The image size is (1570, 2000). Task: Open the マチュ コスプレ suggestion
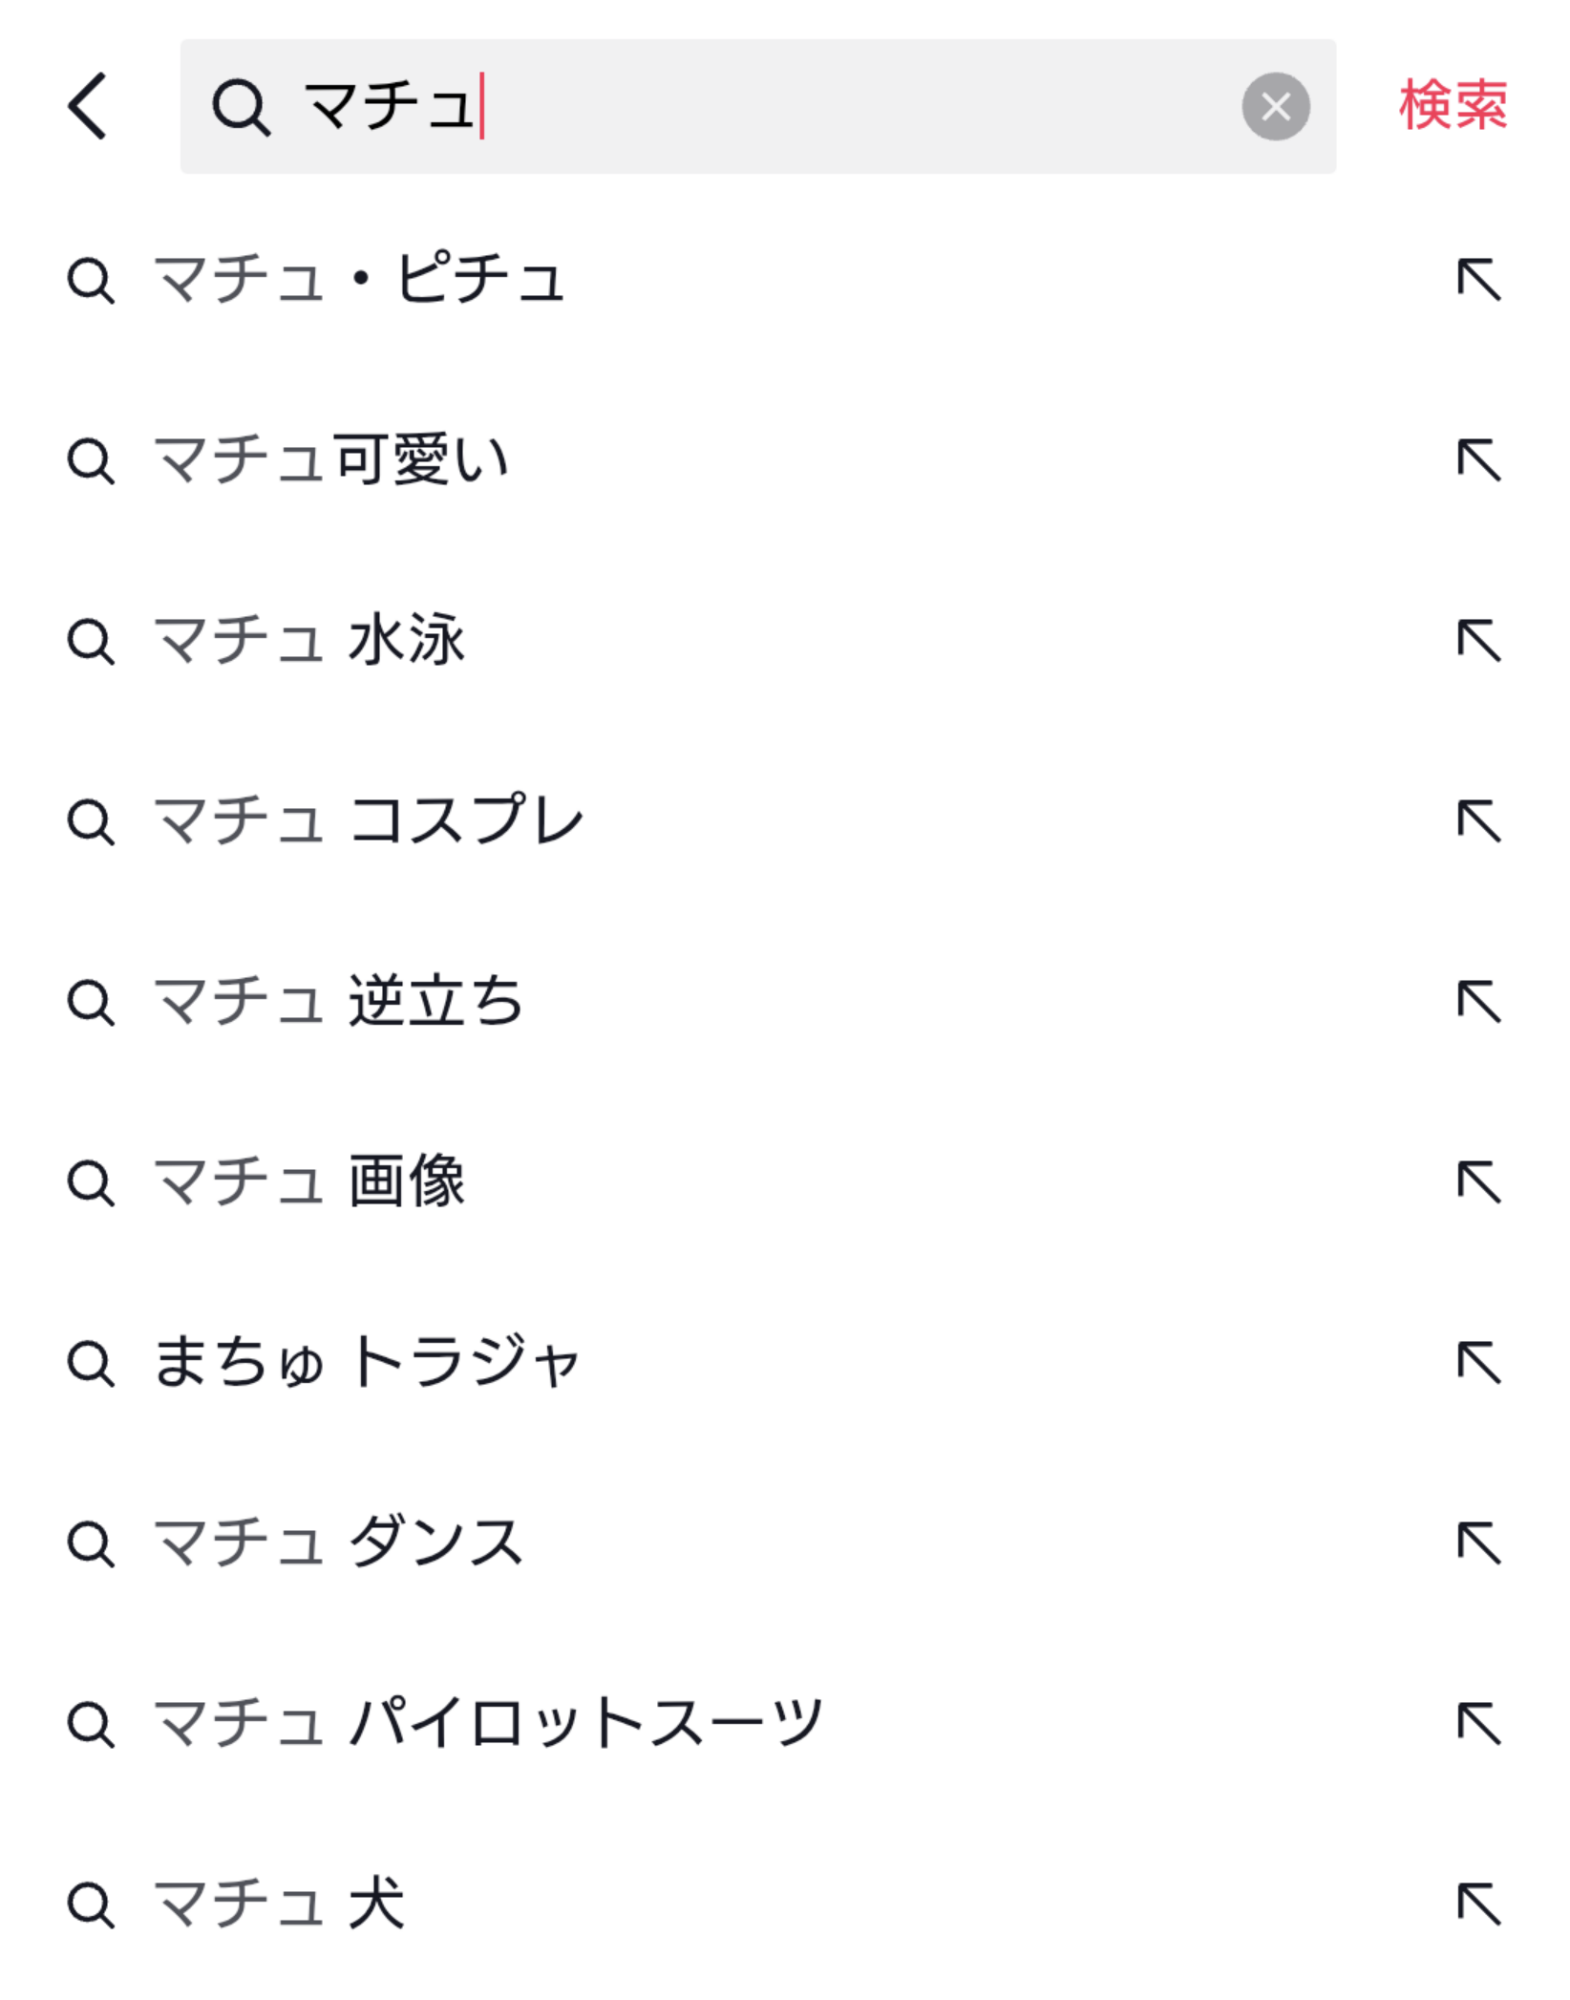click(368, 821)
